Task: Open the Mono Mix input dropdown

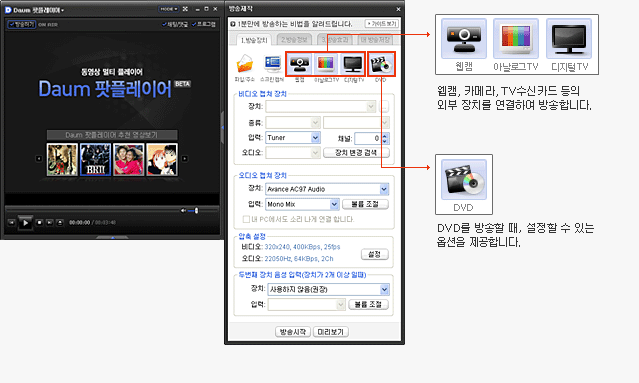Action: 302,204
